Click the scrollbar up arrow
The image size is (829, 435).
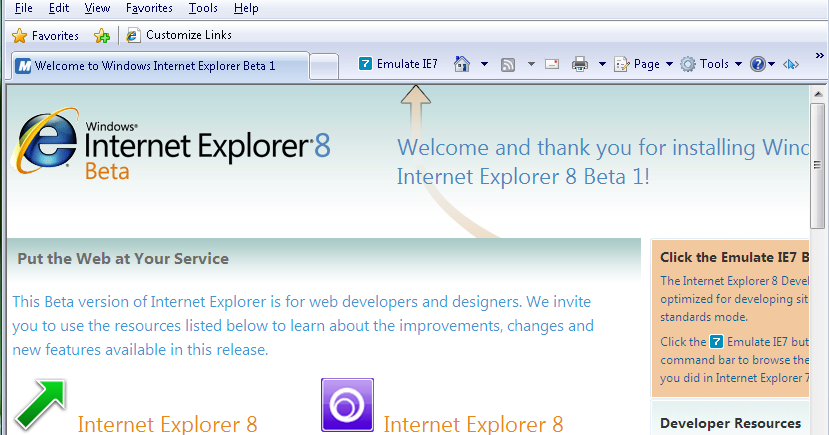point(818,94)
